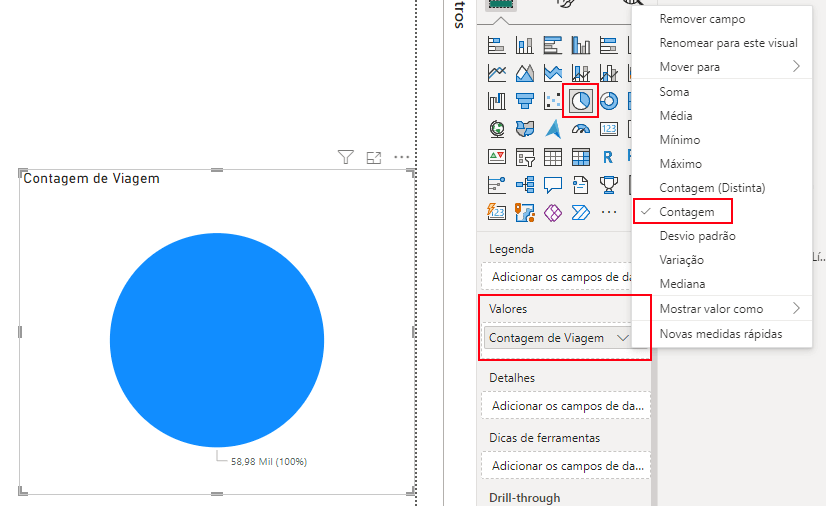Select the funnel chart visual
The width and height of the screenshot is (826, 506).
pos(525,101)
